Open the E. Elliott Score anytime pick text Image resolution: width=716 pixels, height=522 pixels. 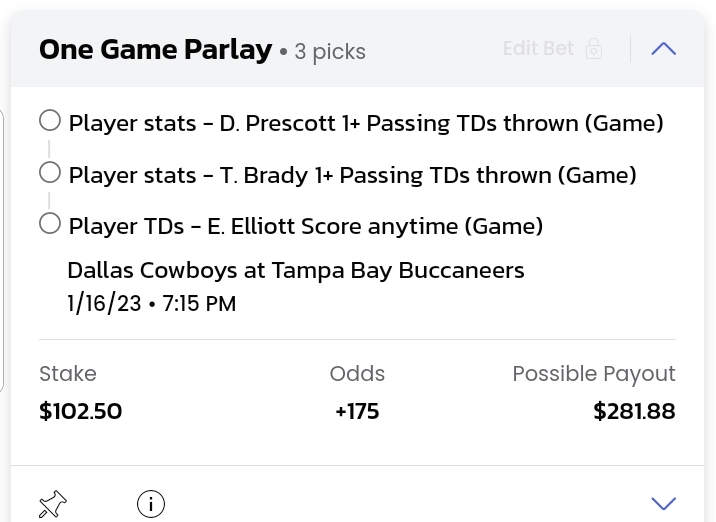[x=305, y=226]
